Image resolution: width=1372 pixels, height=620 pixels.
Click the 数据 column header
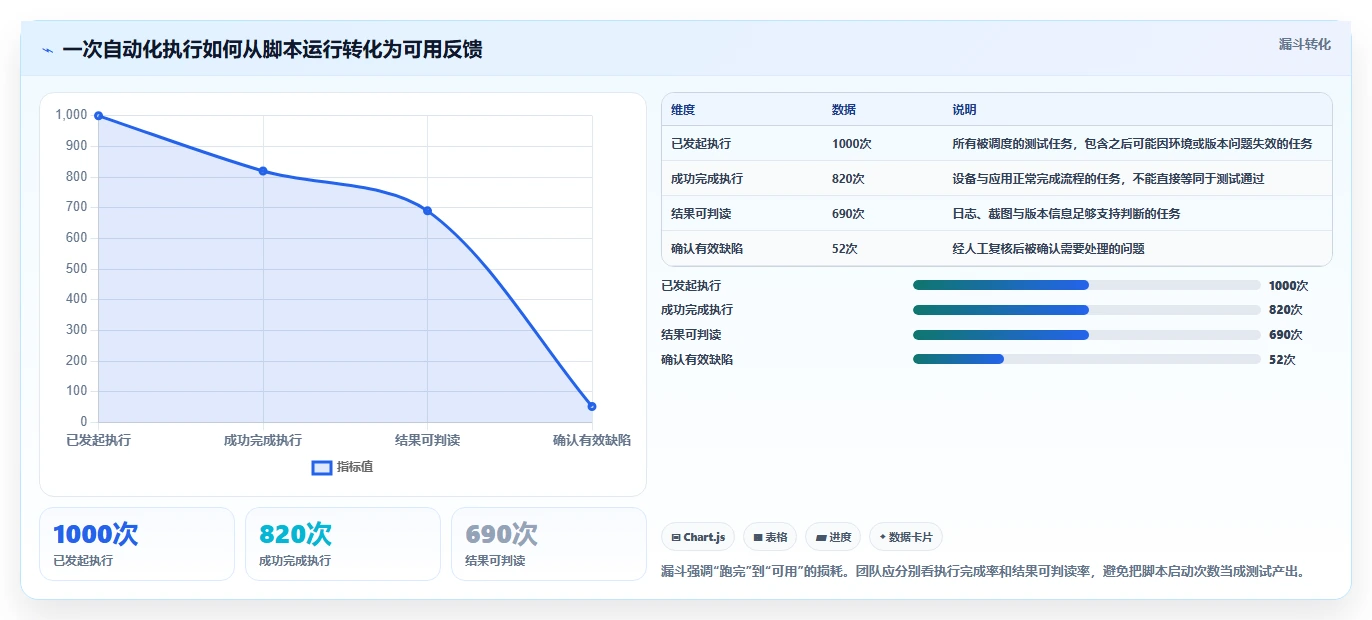(x=844, y=110)
